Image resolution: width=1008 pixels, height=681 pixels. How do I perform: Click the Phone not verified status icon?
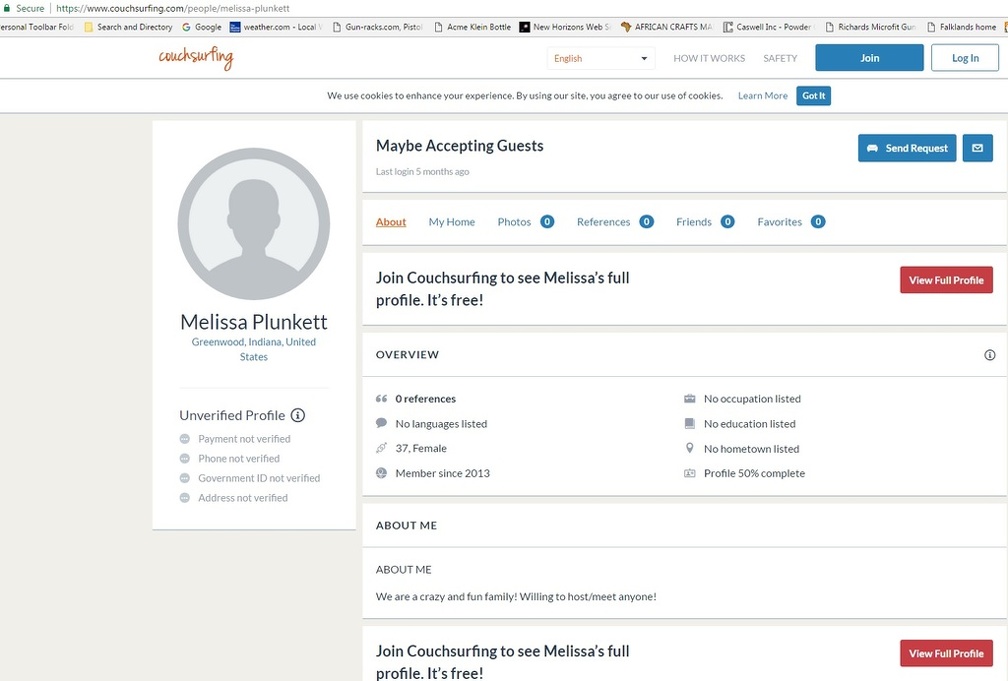[184, 459]
